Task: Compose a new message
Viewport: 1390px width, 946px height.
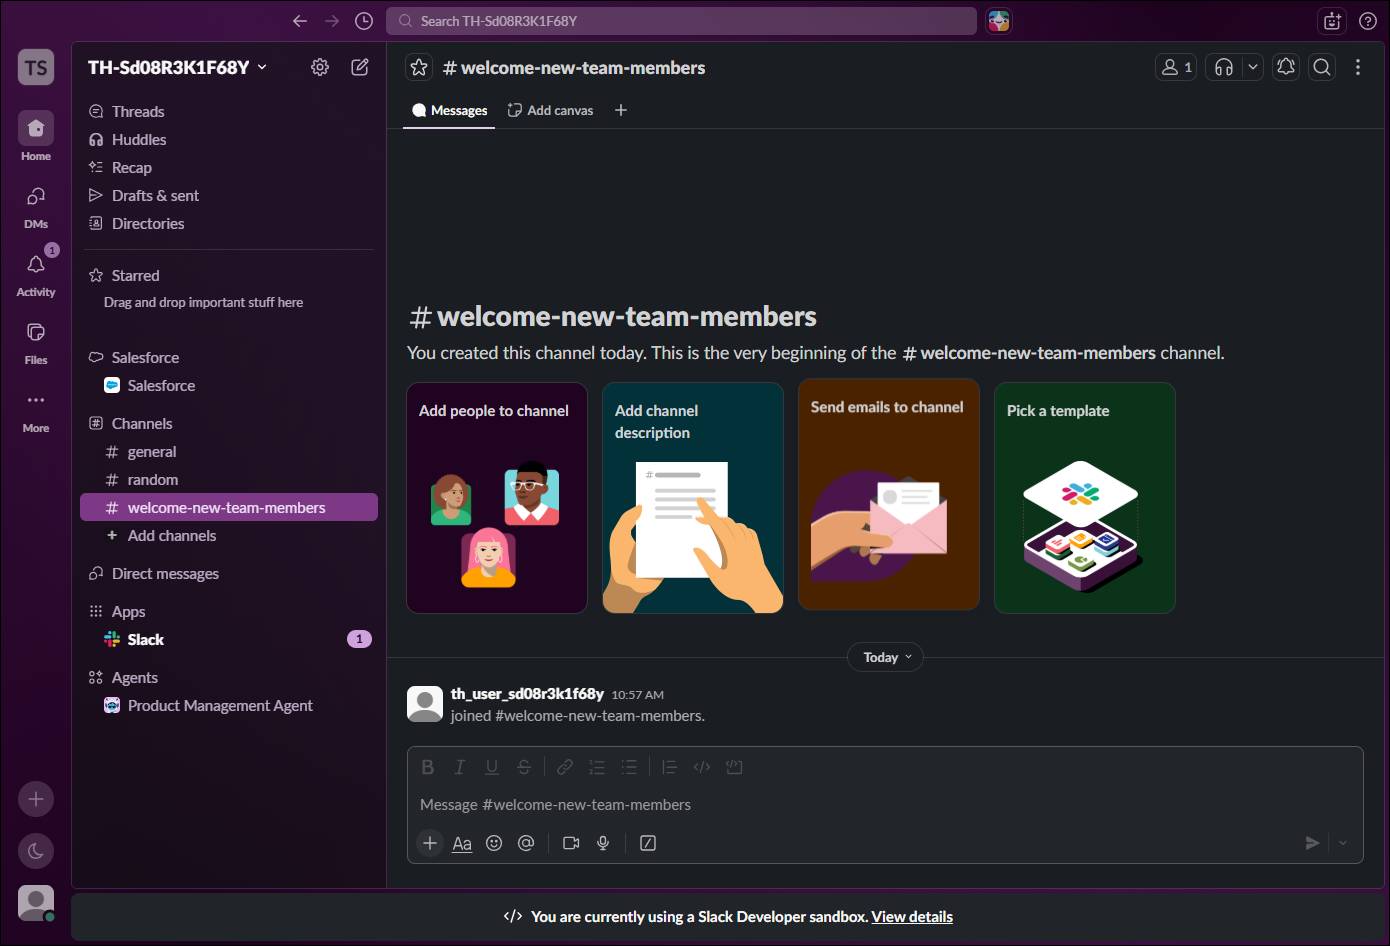Action: pyautogui.click(x=360, y=67)
